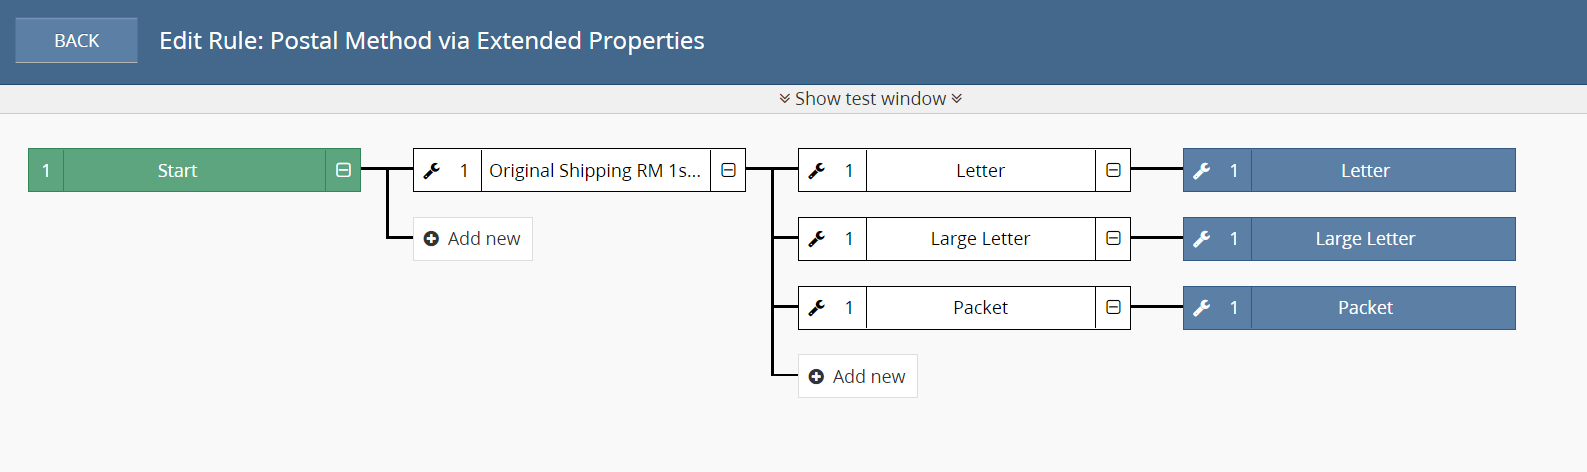The height and width of the screenshot is (472, 1587).
Task: Click wrench icon on white Large Letter condition
Action: click(x=817, y=239)
